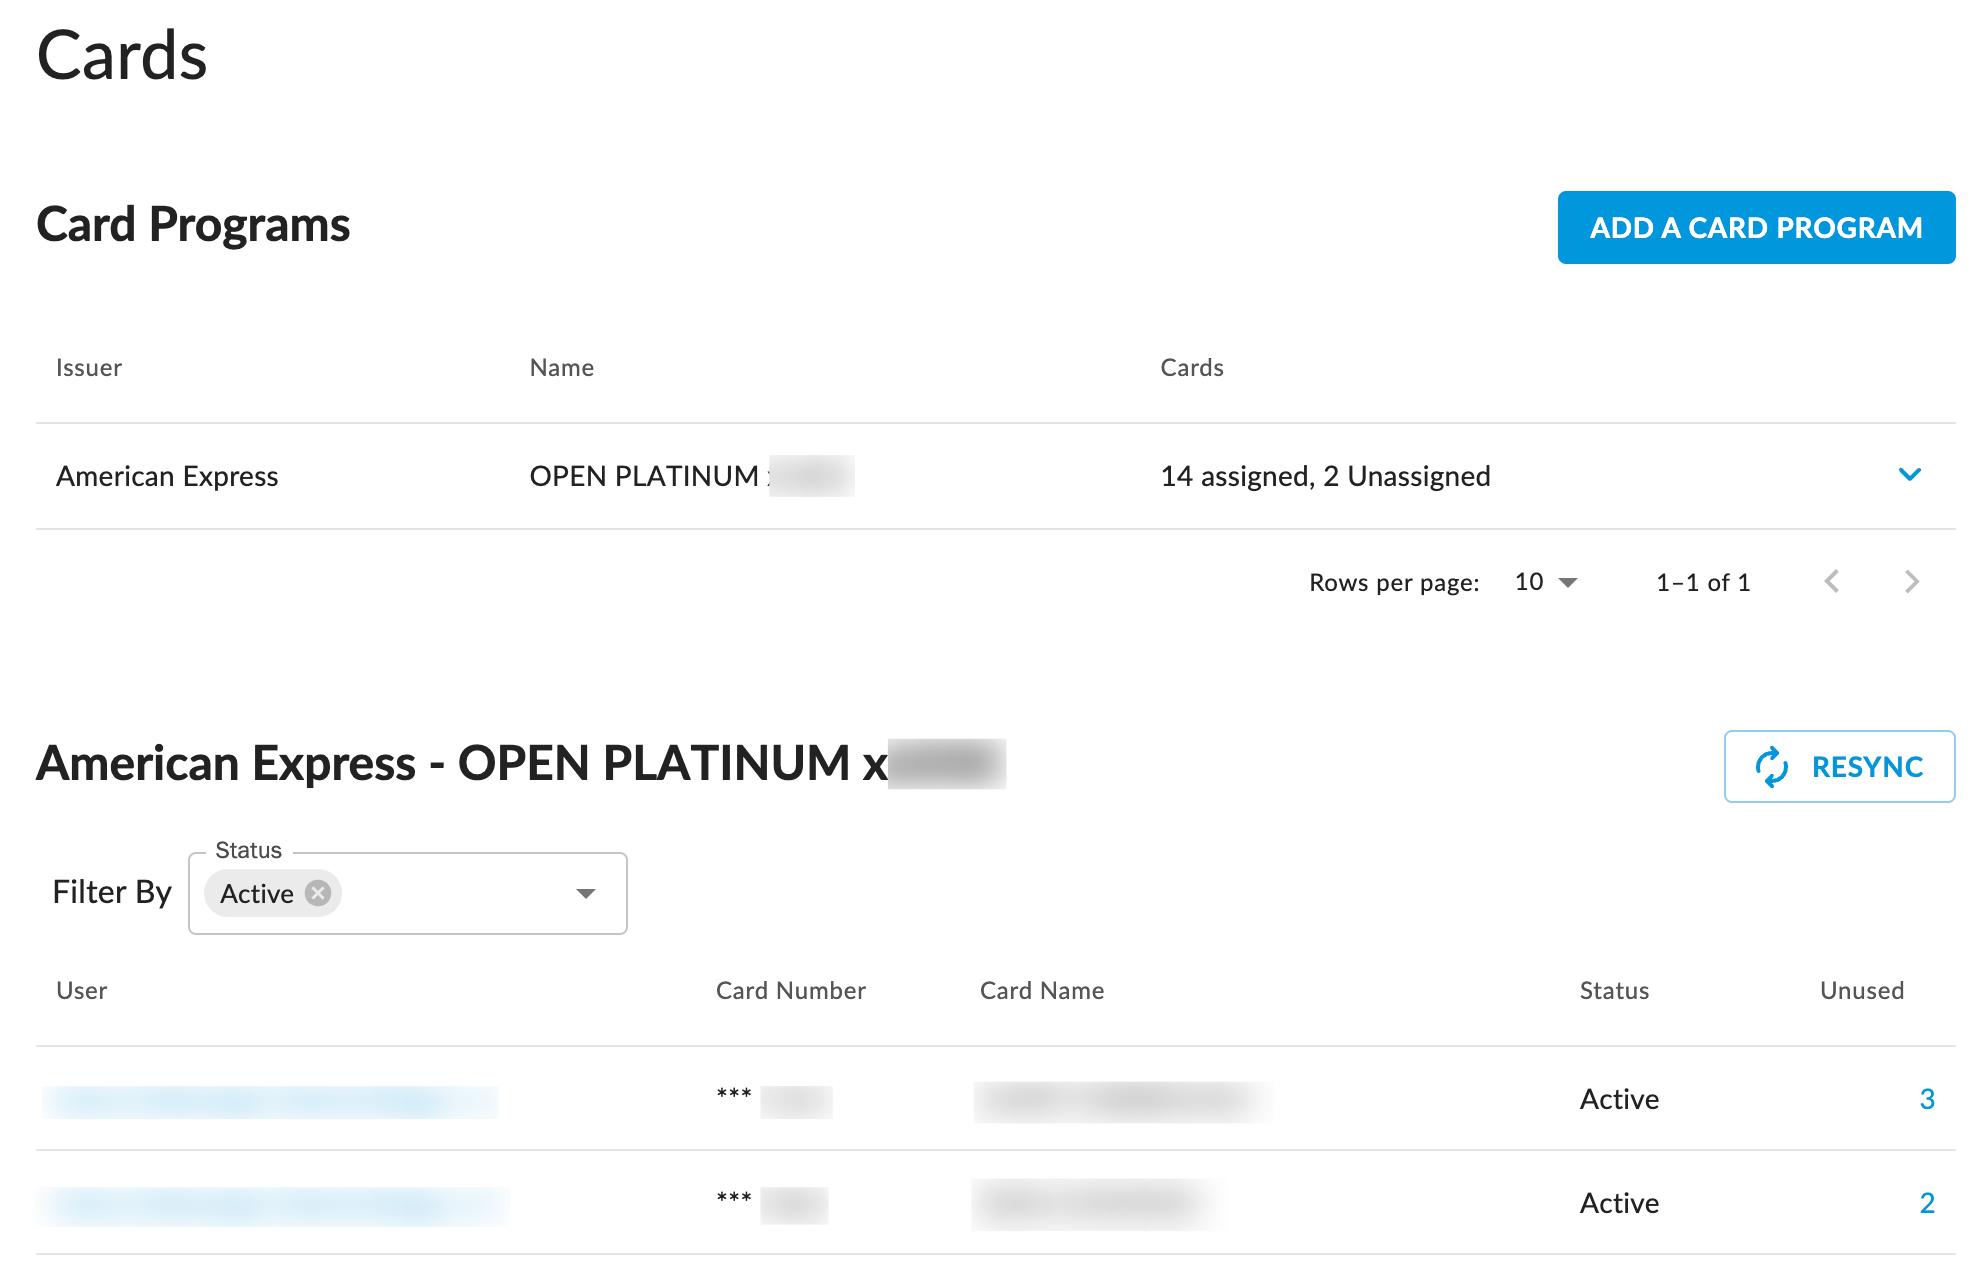
Task: Click the Add a Card Program button
Action: click(x=1755, y=228)
